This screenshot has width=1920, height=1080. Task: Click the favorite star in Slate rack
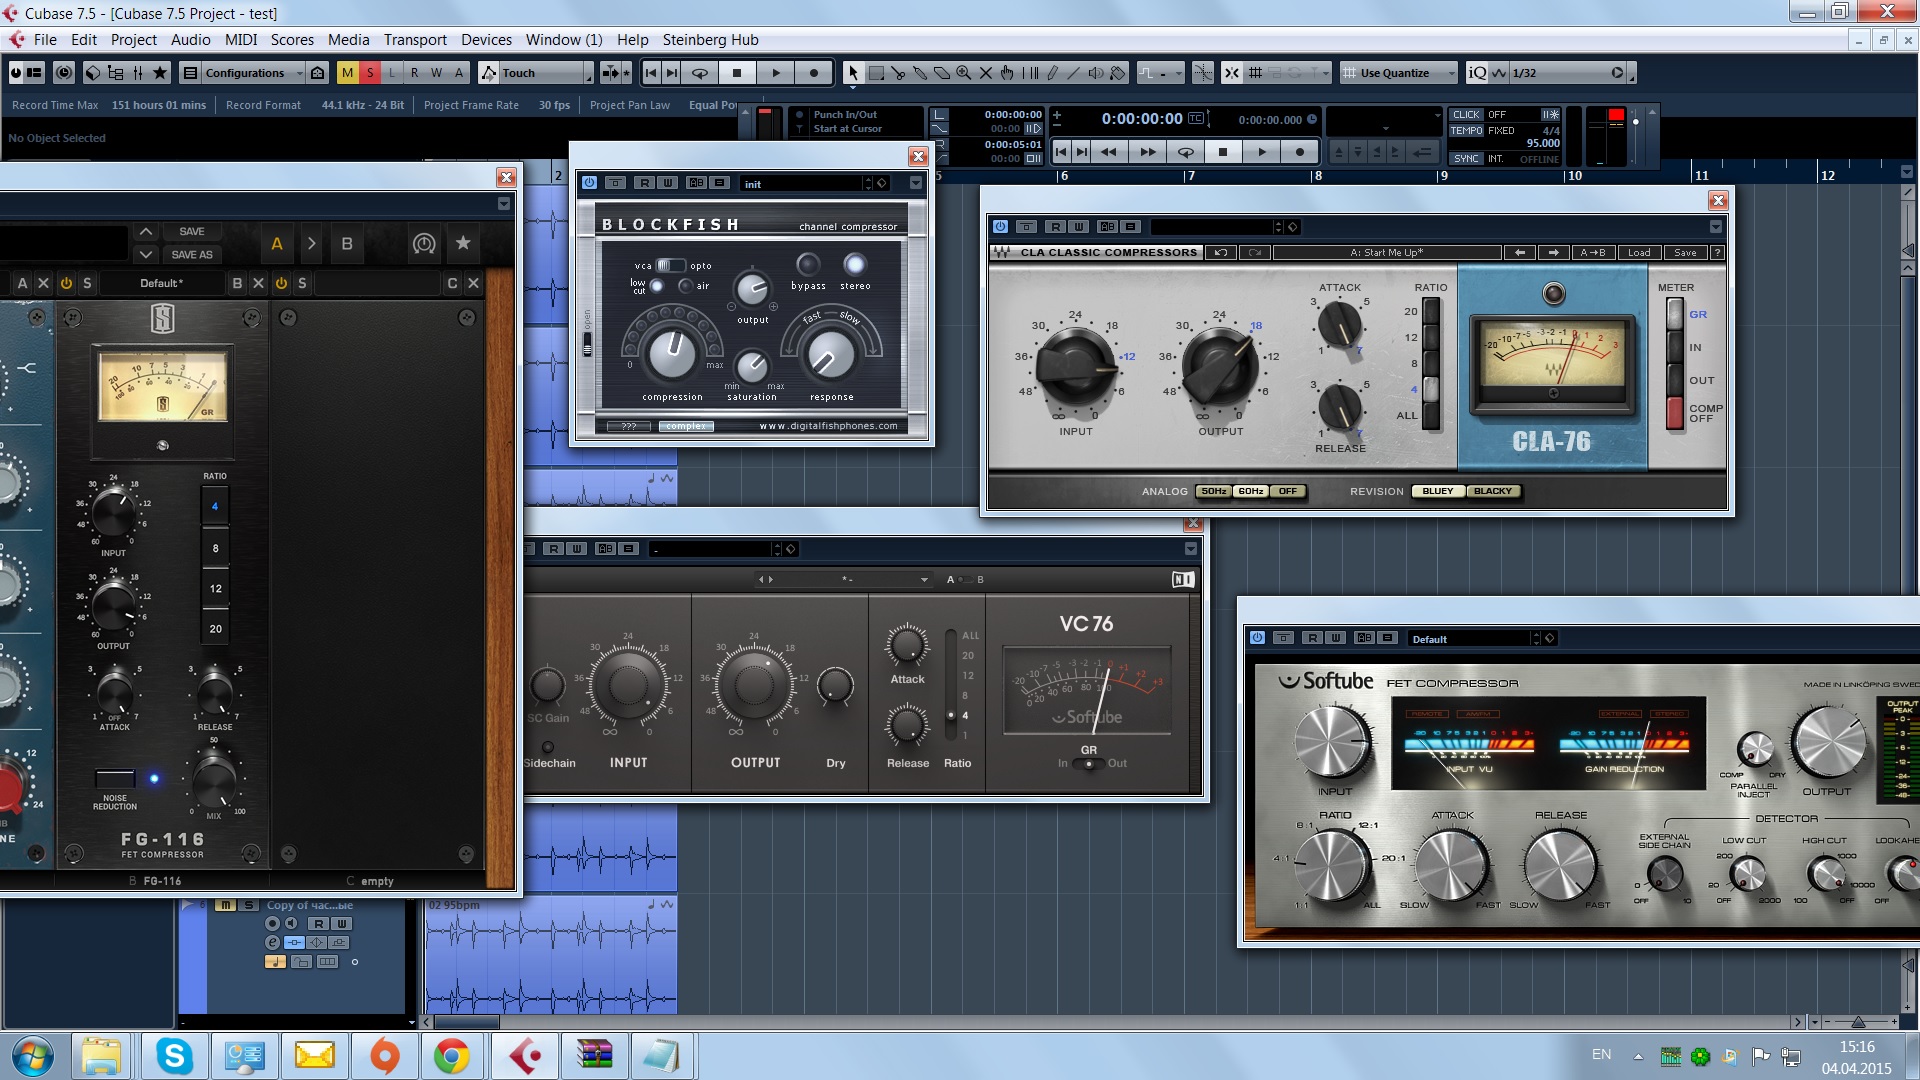[x=463, y=243]
